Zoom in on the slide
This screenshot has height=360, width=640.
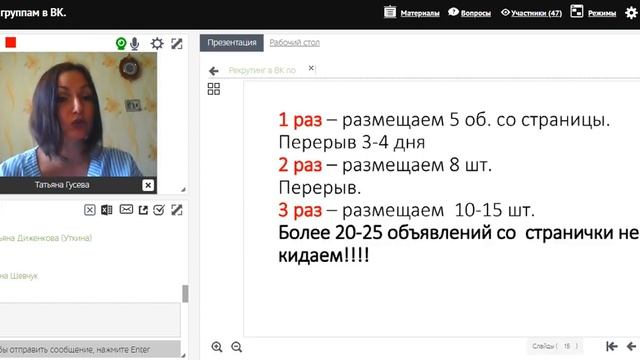pos(217,347)
